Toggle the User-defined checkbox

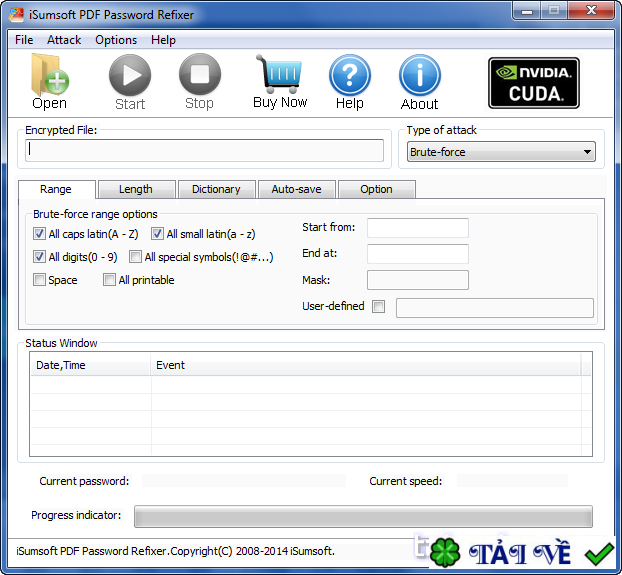[x=378, y=307]
